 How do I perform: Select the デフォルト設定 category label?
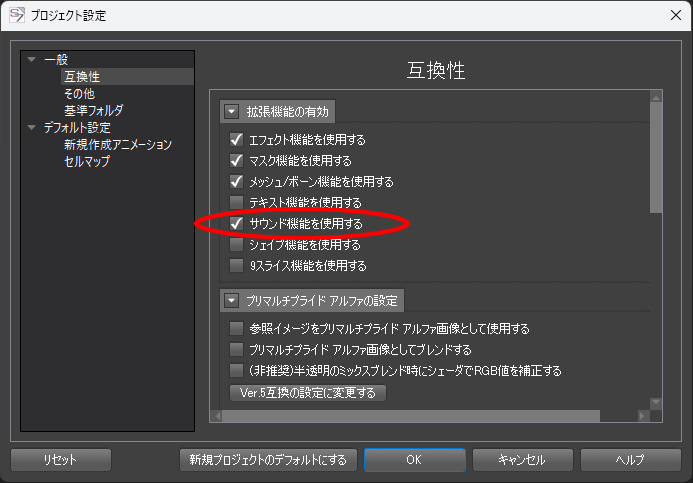77,128
